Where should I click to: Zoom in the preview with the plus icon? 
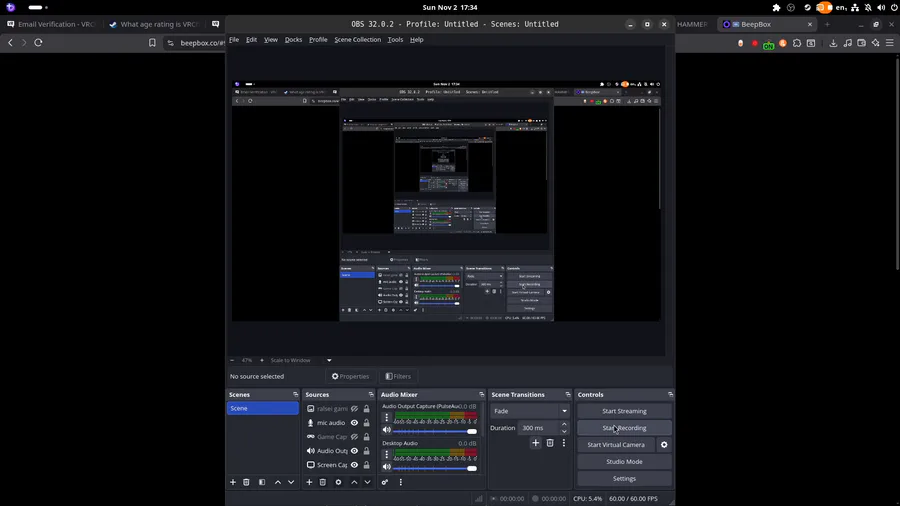pyautogui.click(x=262, y=360)
